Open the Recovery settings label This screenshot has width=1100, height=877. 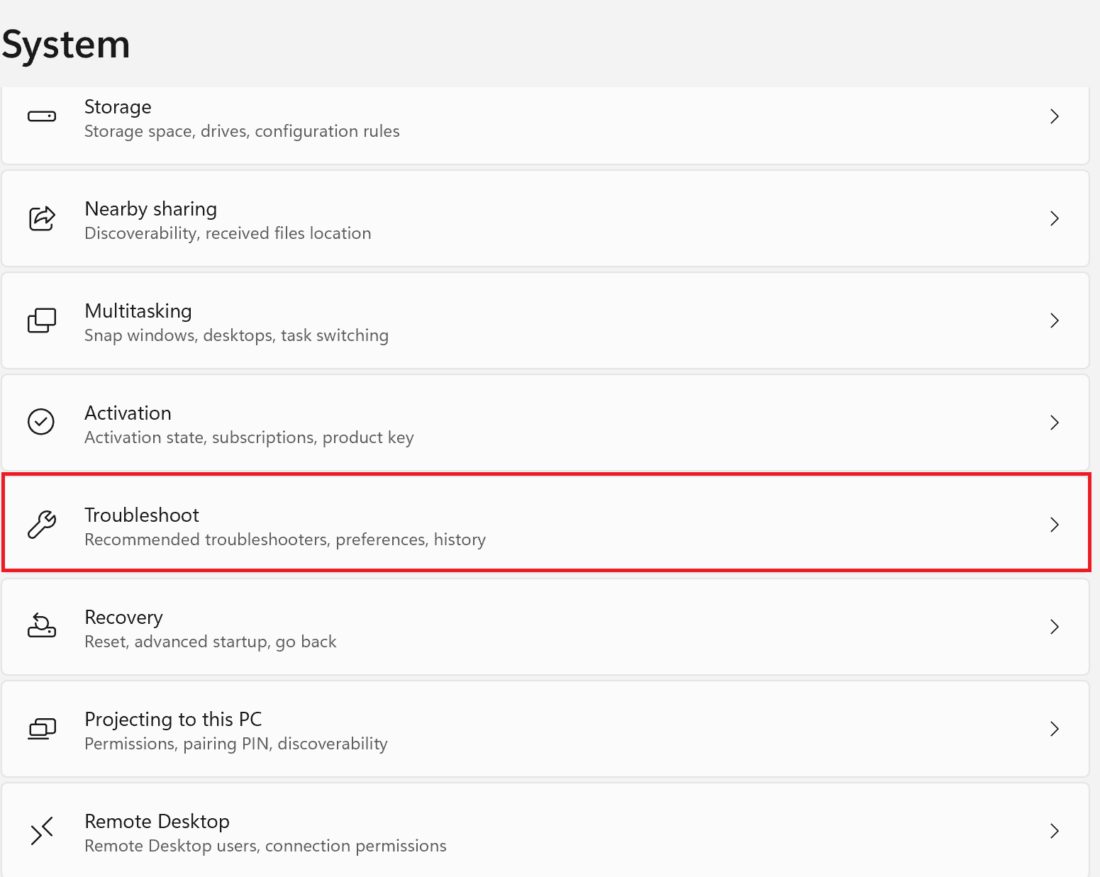point(123,617)
